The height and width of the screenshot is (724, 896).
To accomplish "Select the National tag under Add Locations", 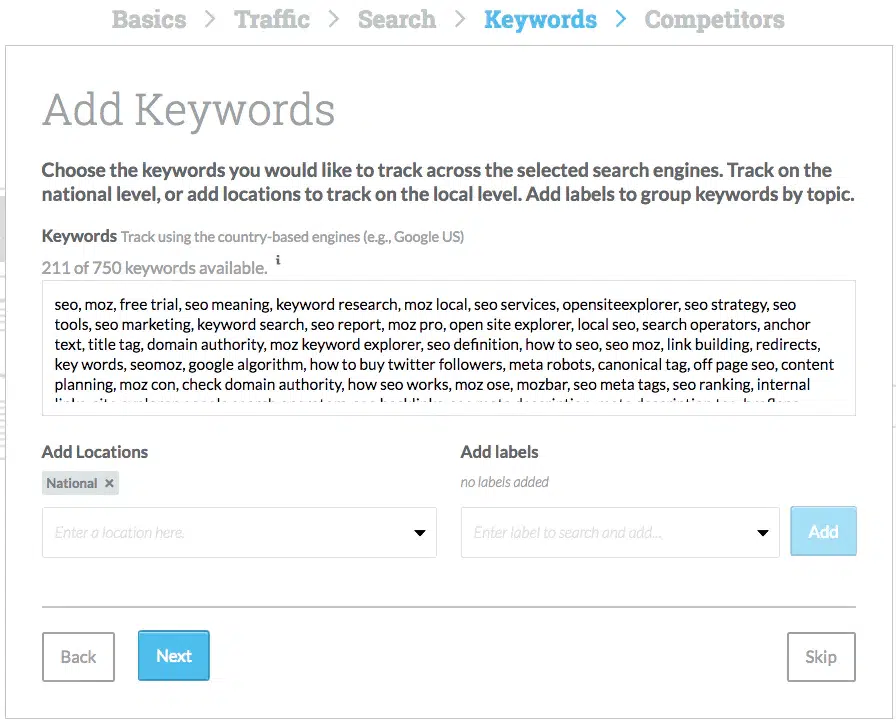I will coord(72,482).
